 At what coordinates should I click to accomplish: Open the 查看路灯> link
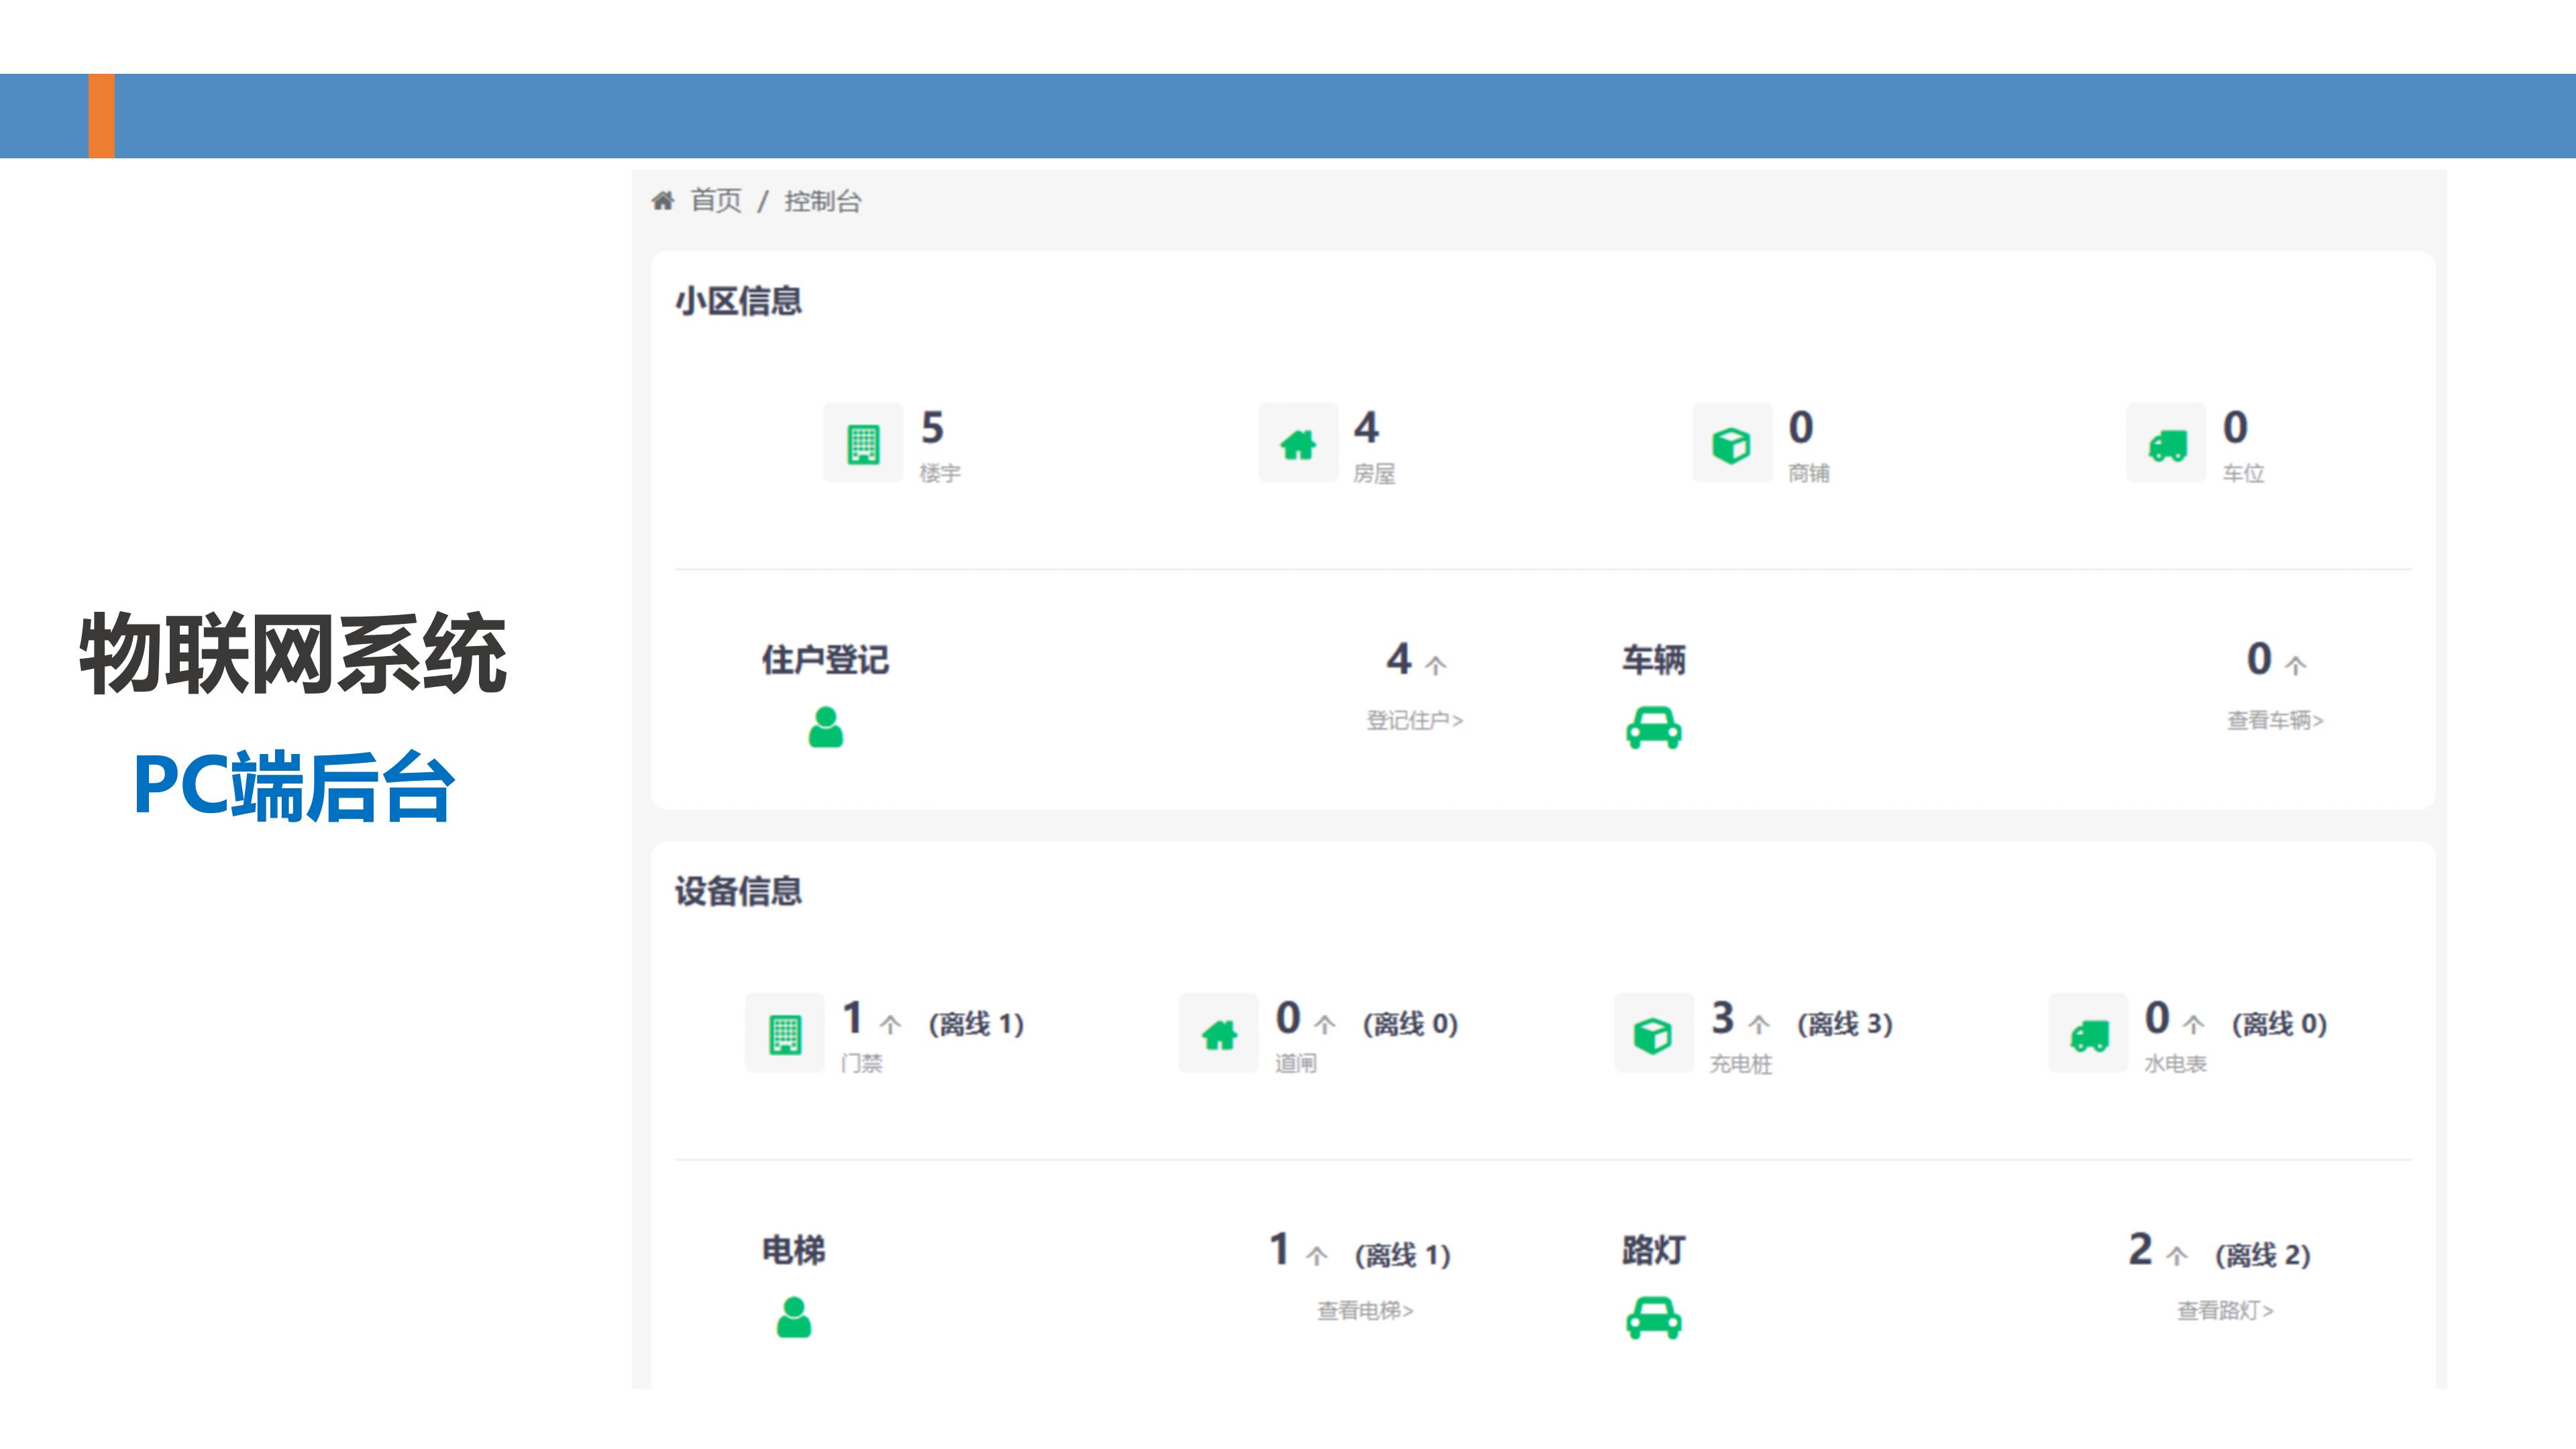(2225, 1310)
